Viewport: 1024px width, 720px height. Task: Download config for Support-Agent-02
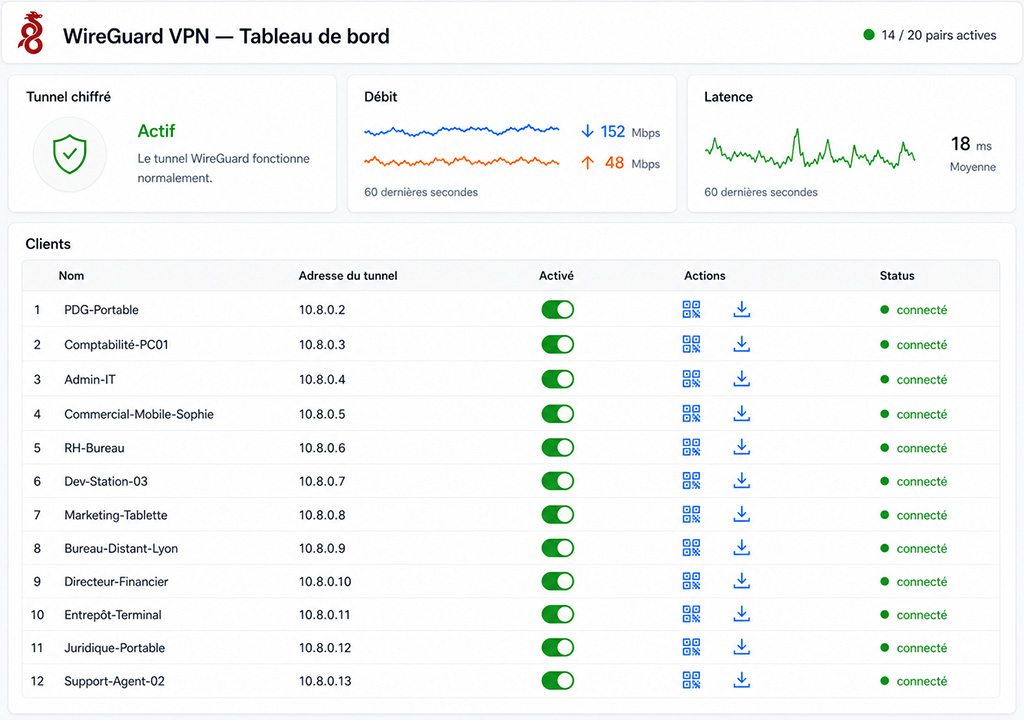click(741, 680)
